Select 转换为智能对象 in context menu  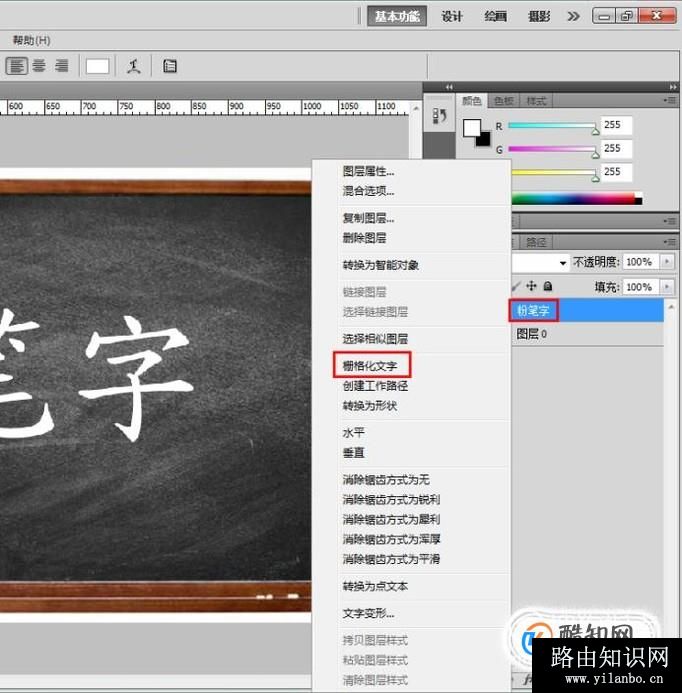[x=381, y=265]
